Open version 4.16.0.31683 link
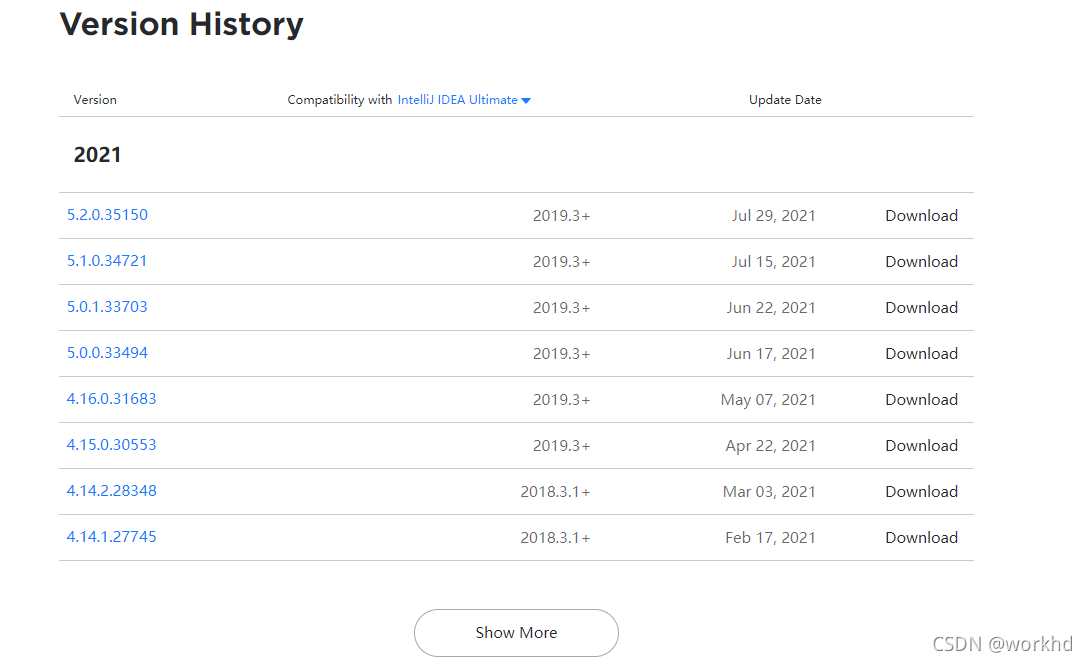Image resolution: width=1087 pixels, height=662 pixels. pyautogui.click(x=112, y=399)
